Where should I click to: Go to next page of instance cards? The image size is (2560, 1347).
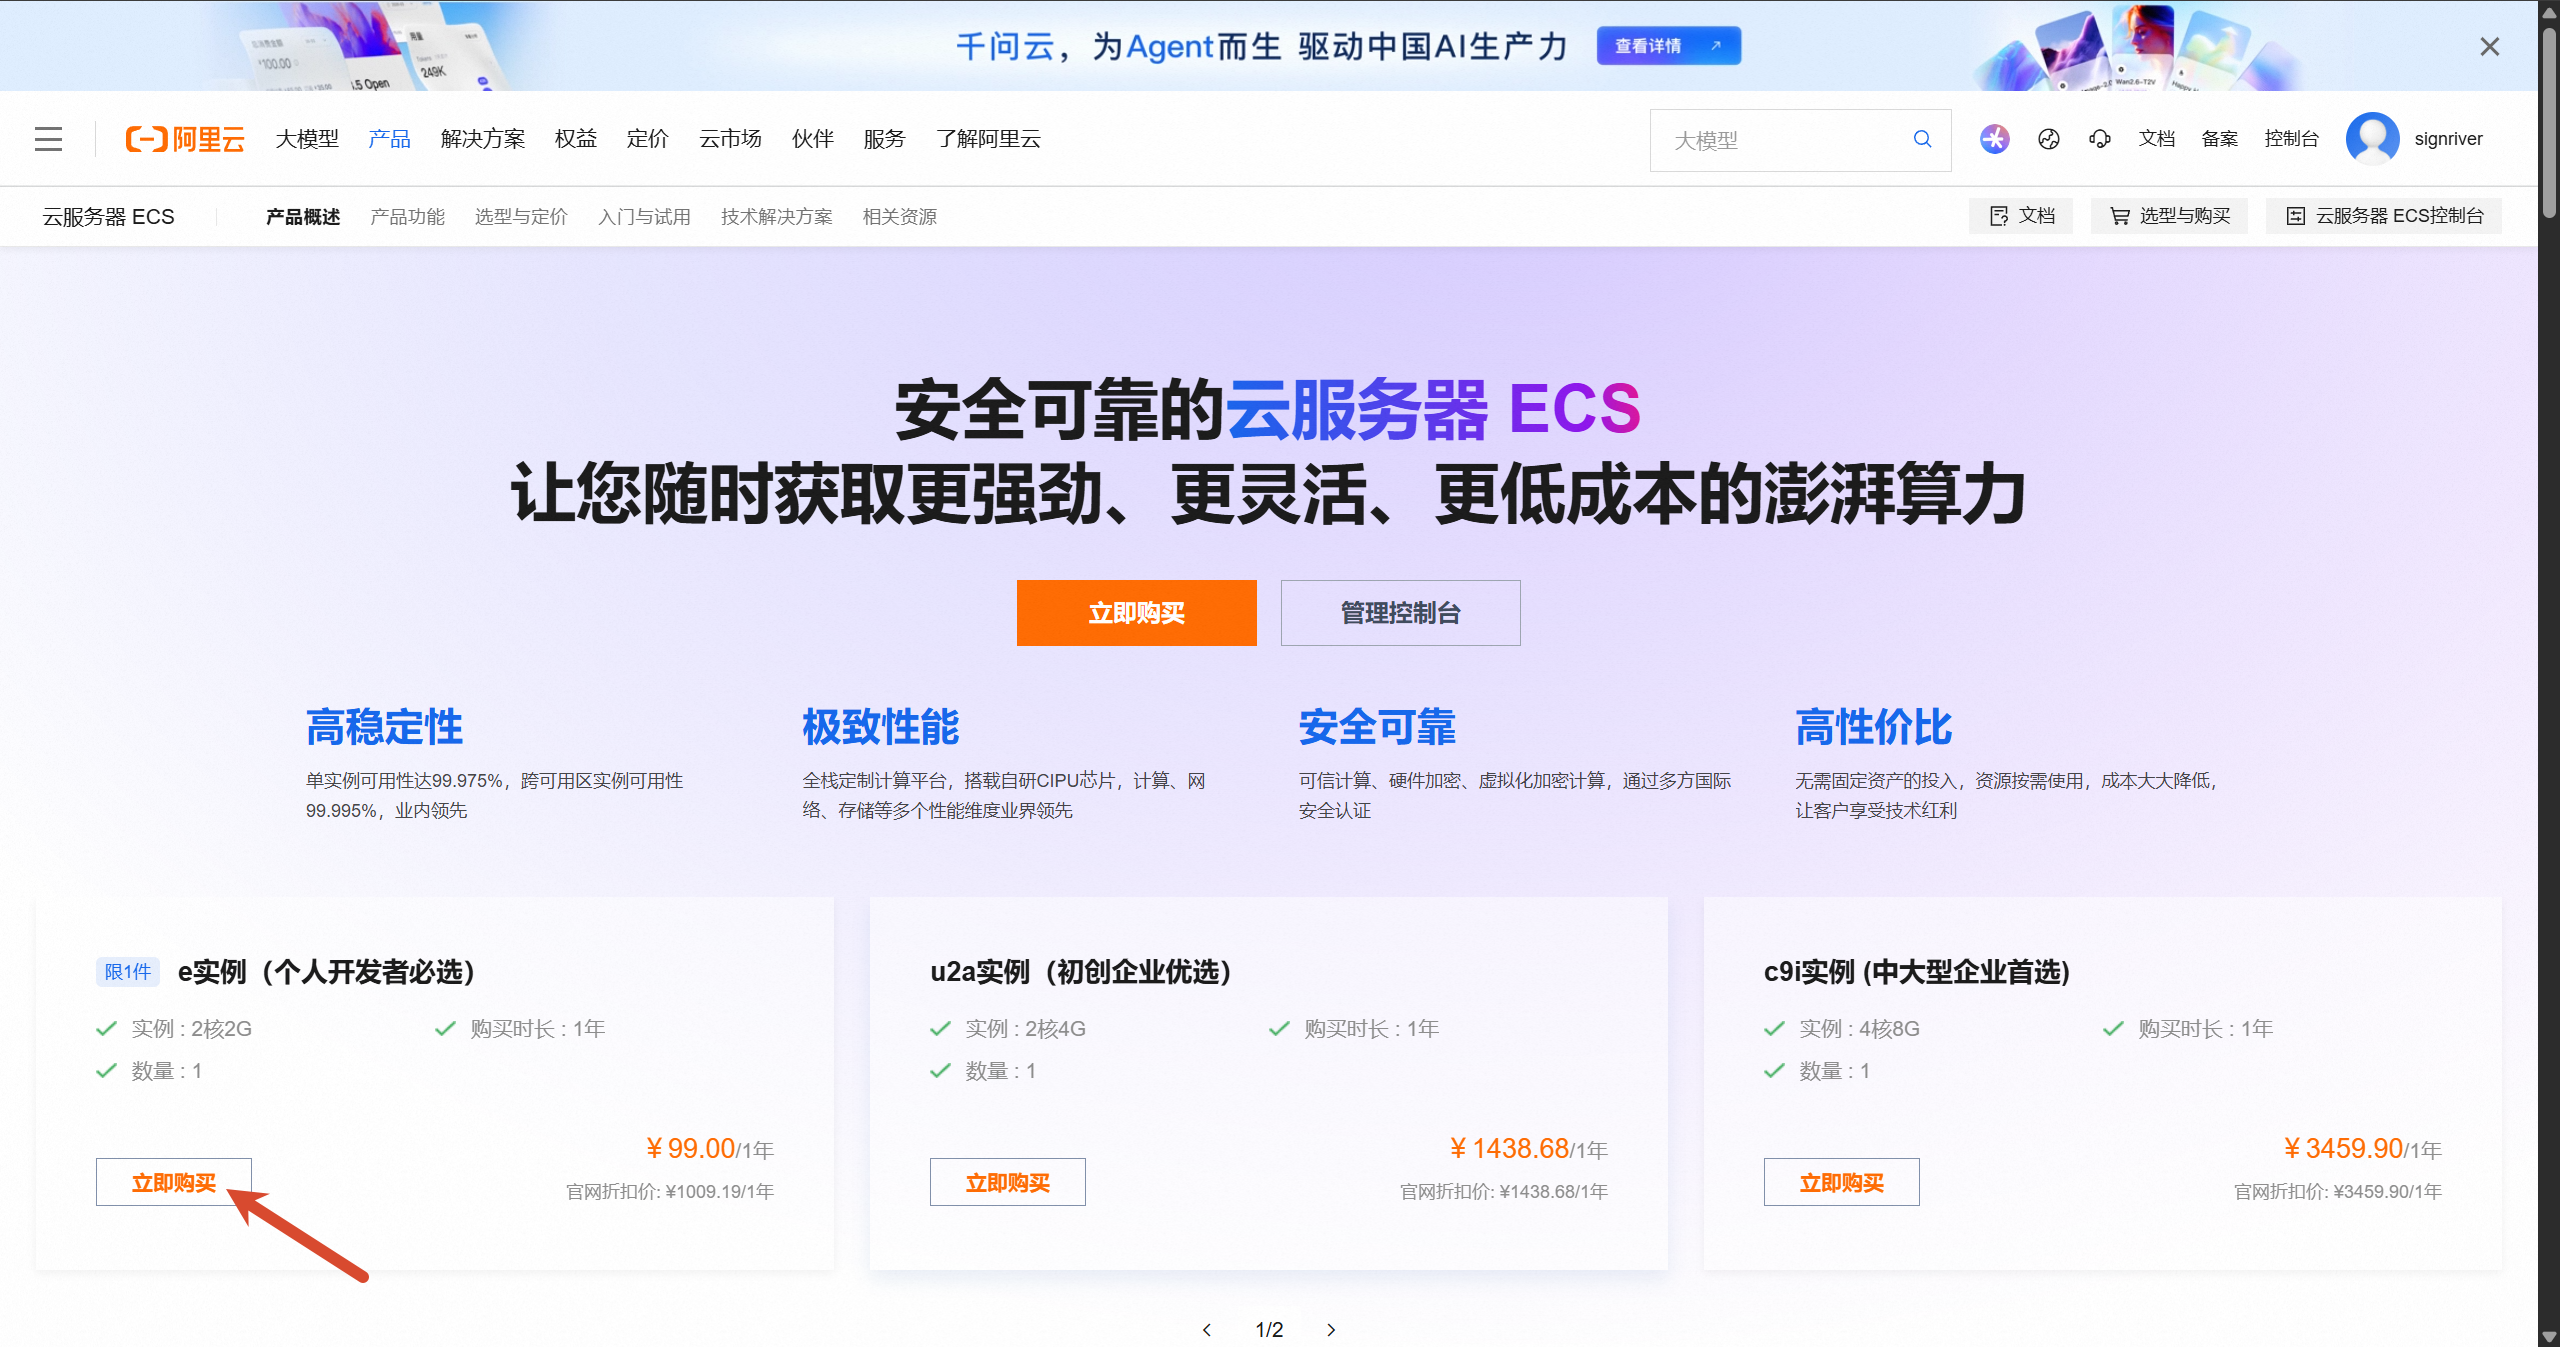1331,1329
